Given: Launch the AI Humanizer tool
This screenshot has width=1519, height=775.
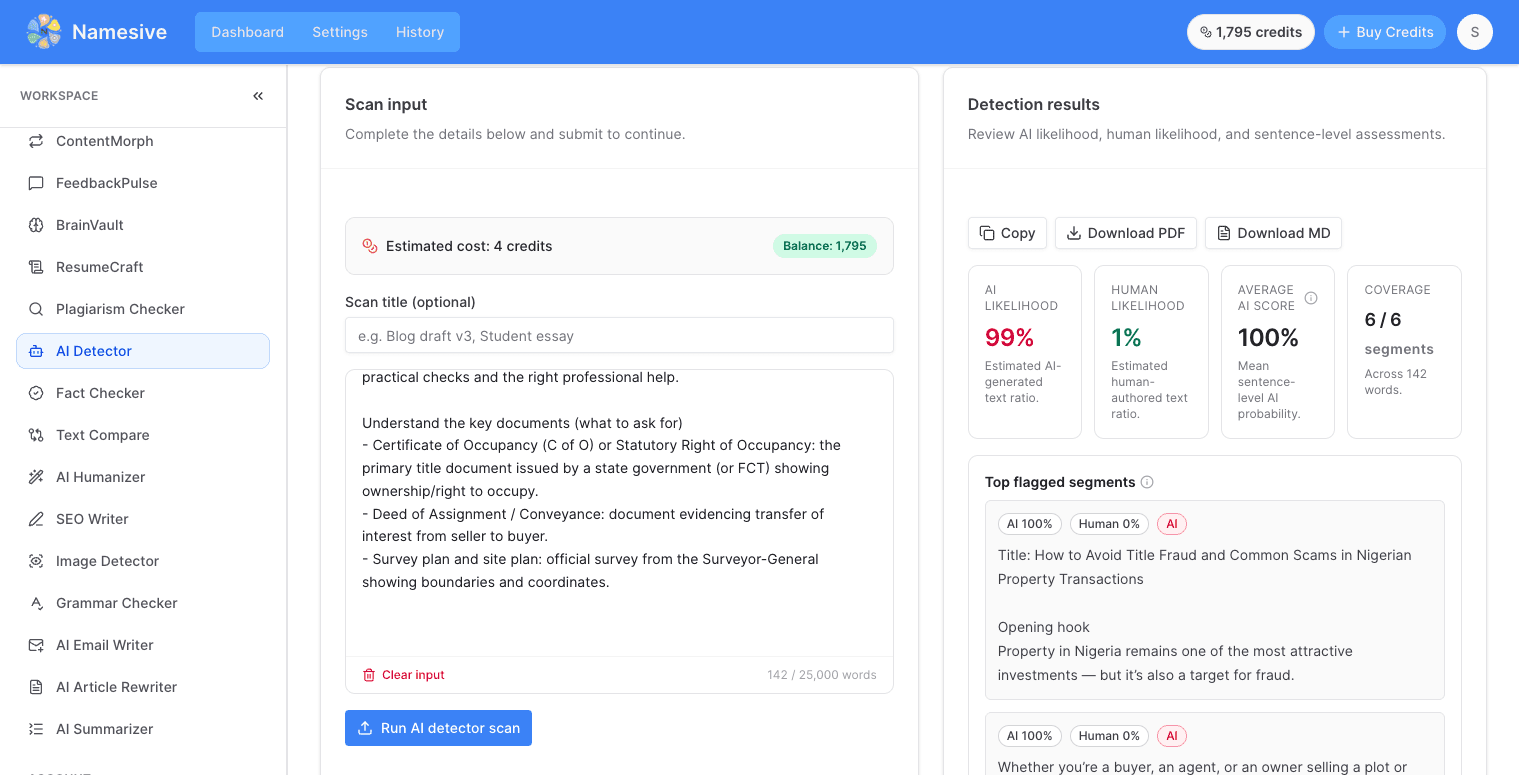Looking at the screenshot, I should pos(143,477).
